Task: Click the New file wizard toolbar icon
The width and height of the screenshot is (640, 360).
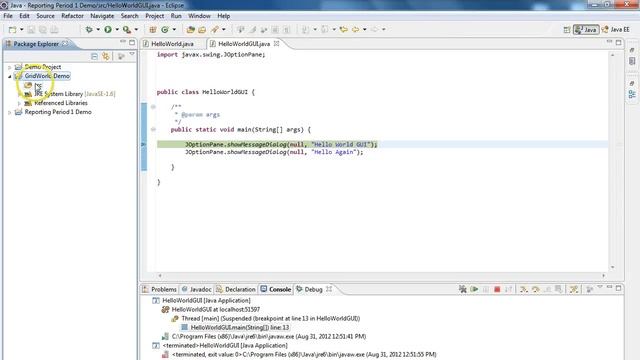Action: [x=13, y=29]
